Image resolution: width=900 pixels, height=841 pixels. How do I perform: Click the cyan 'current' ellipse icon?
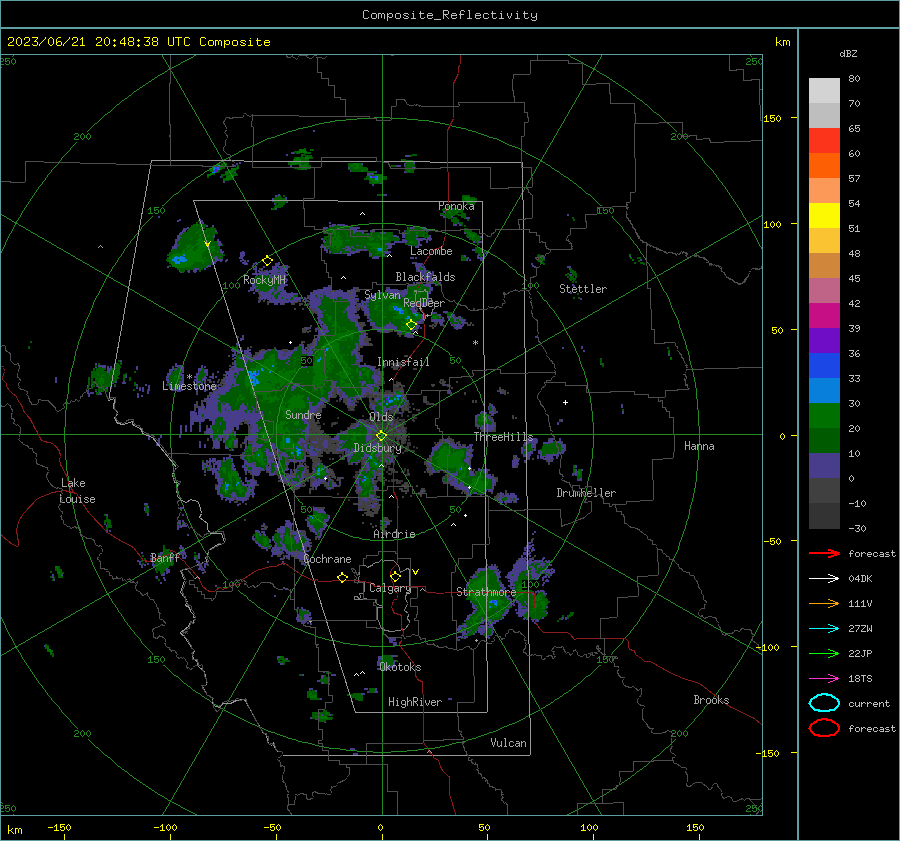824,703
